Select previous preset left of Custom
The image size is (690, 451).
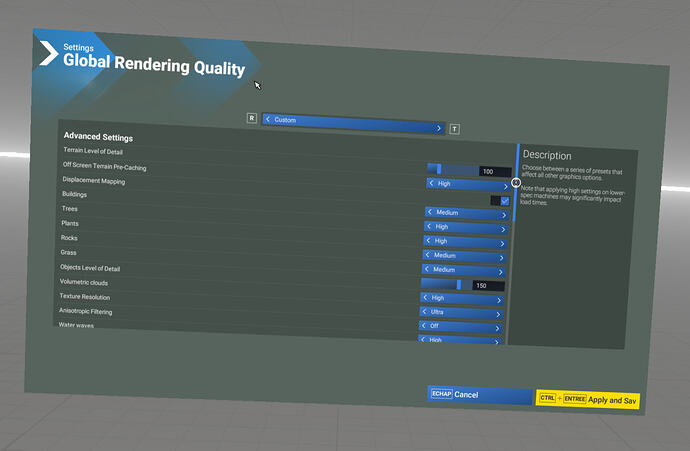(x=268, y=119)
